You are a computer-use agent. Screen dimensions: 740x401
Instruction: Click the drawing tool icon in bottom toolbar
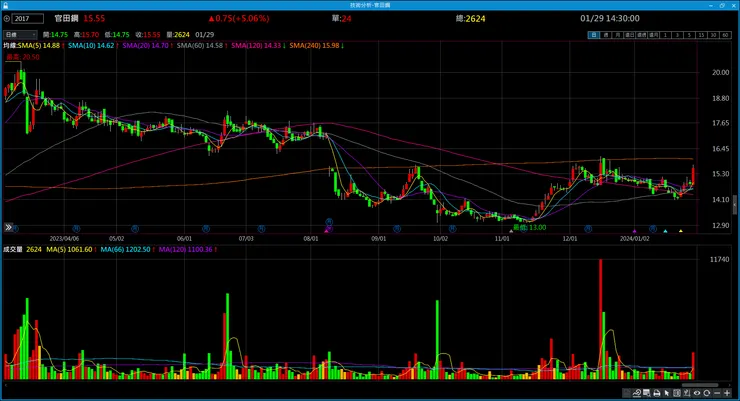coord(637,393)
